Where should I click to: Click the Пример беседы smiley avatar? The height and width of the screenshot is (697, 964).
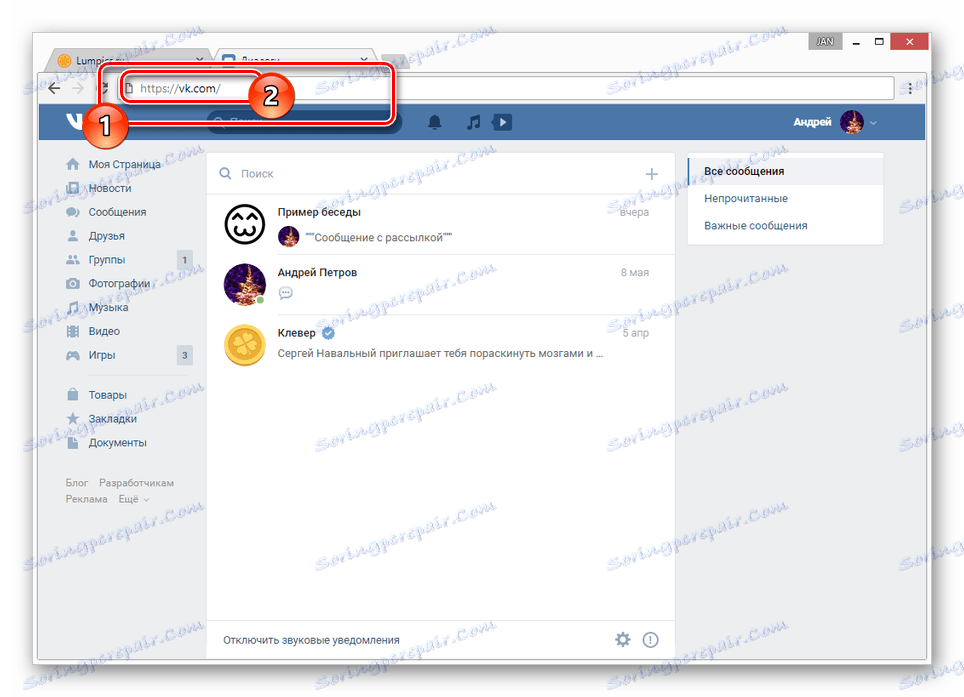(x=245, y=224)
